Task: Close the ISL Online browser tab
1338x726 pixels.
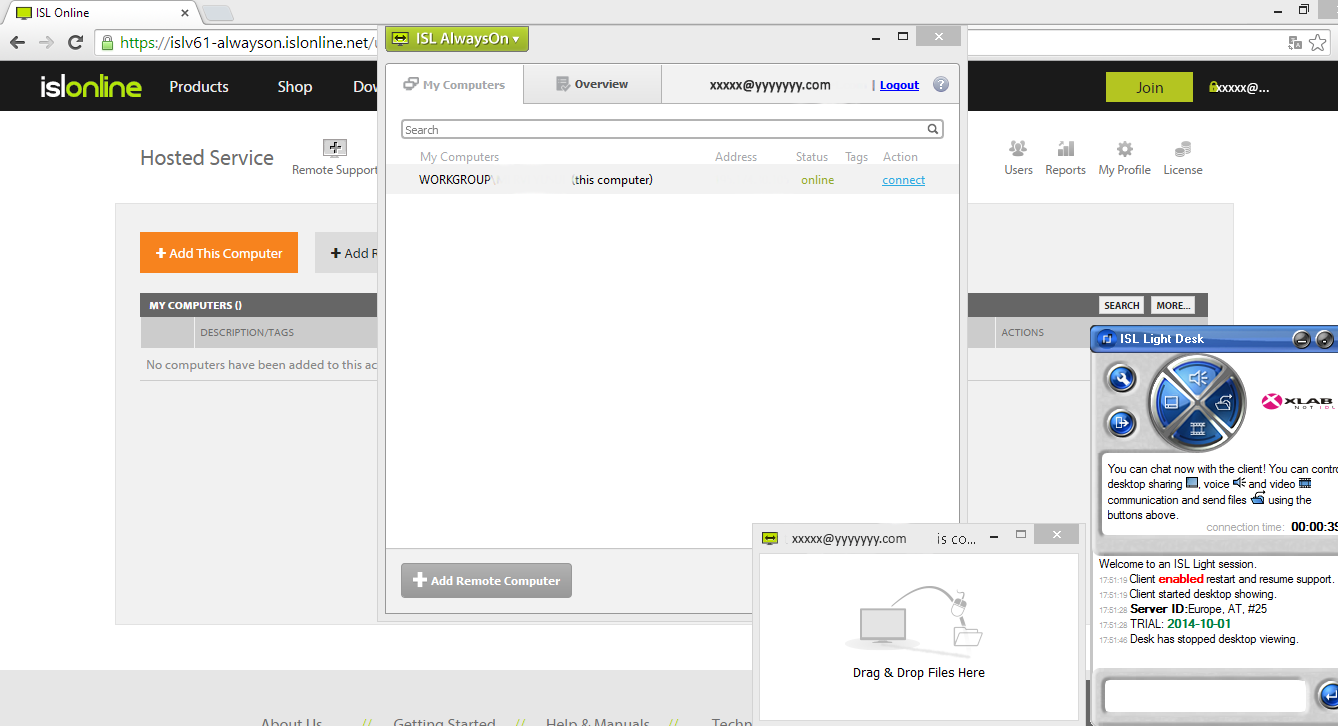Action: (187, 12)
